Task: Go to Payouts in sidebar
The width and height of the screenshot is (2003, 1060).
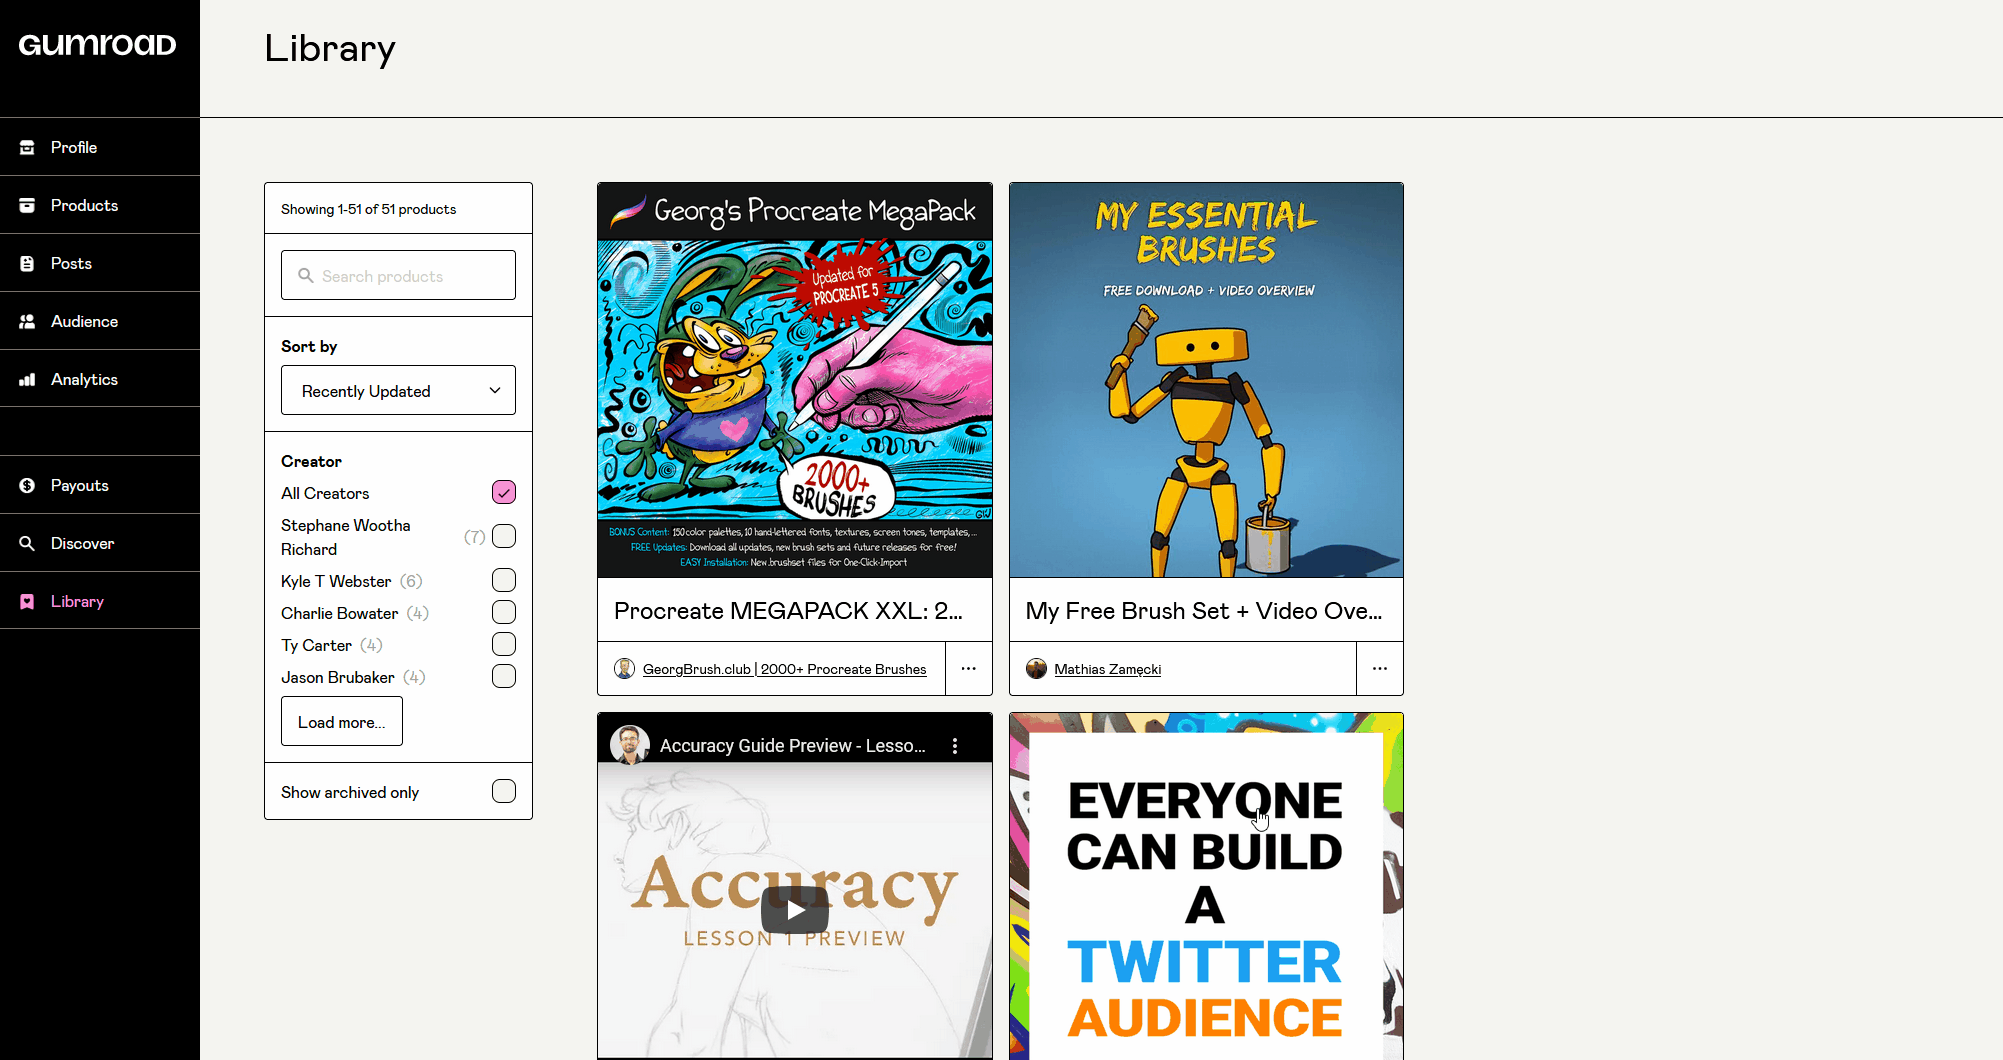Action: tap(100, 485)
